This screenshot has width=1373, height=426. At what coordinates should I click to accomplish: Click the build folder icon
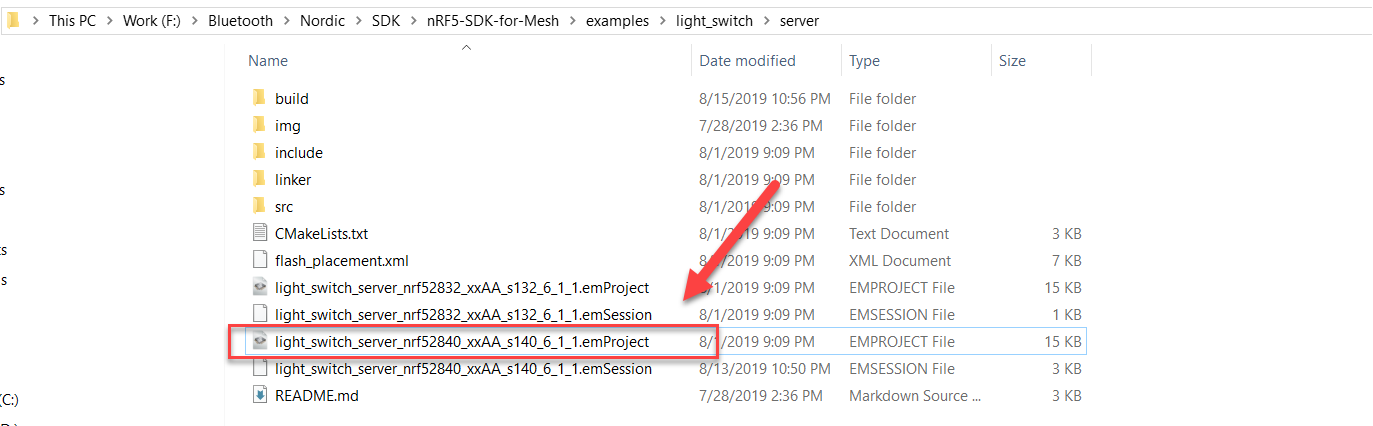click(x=259, y=98)
